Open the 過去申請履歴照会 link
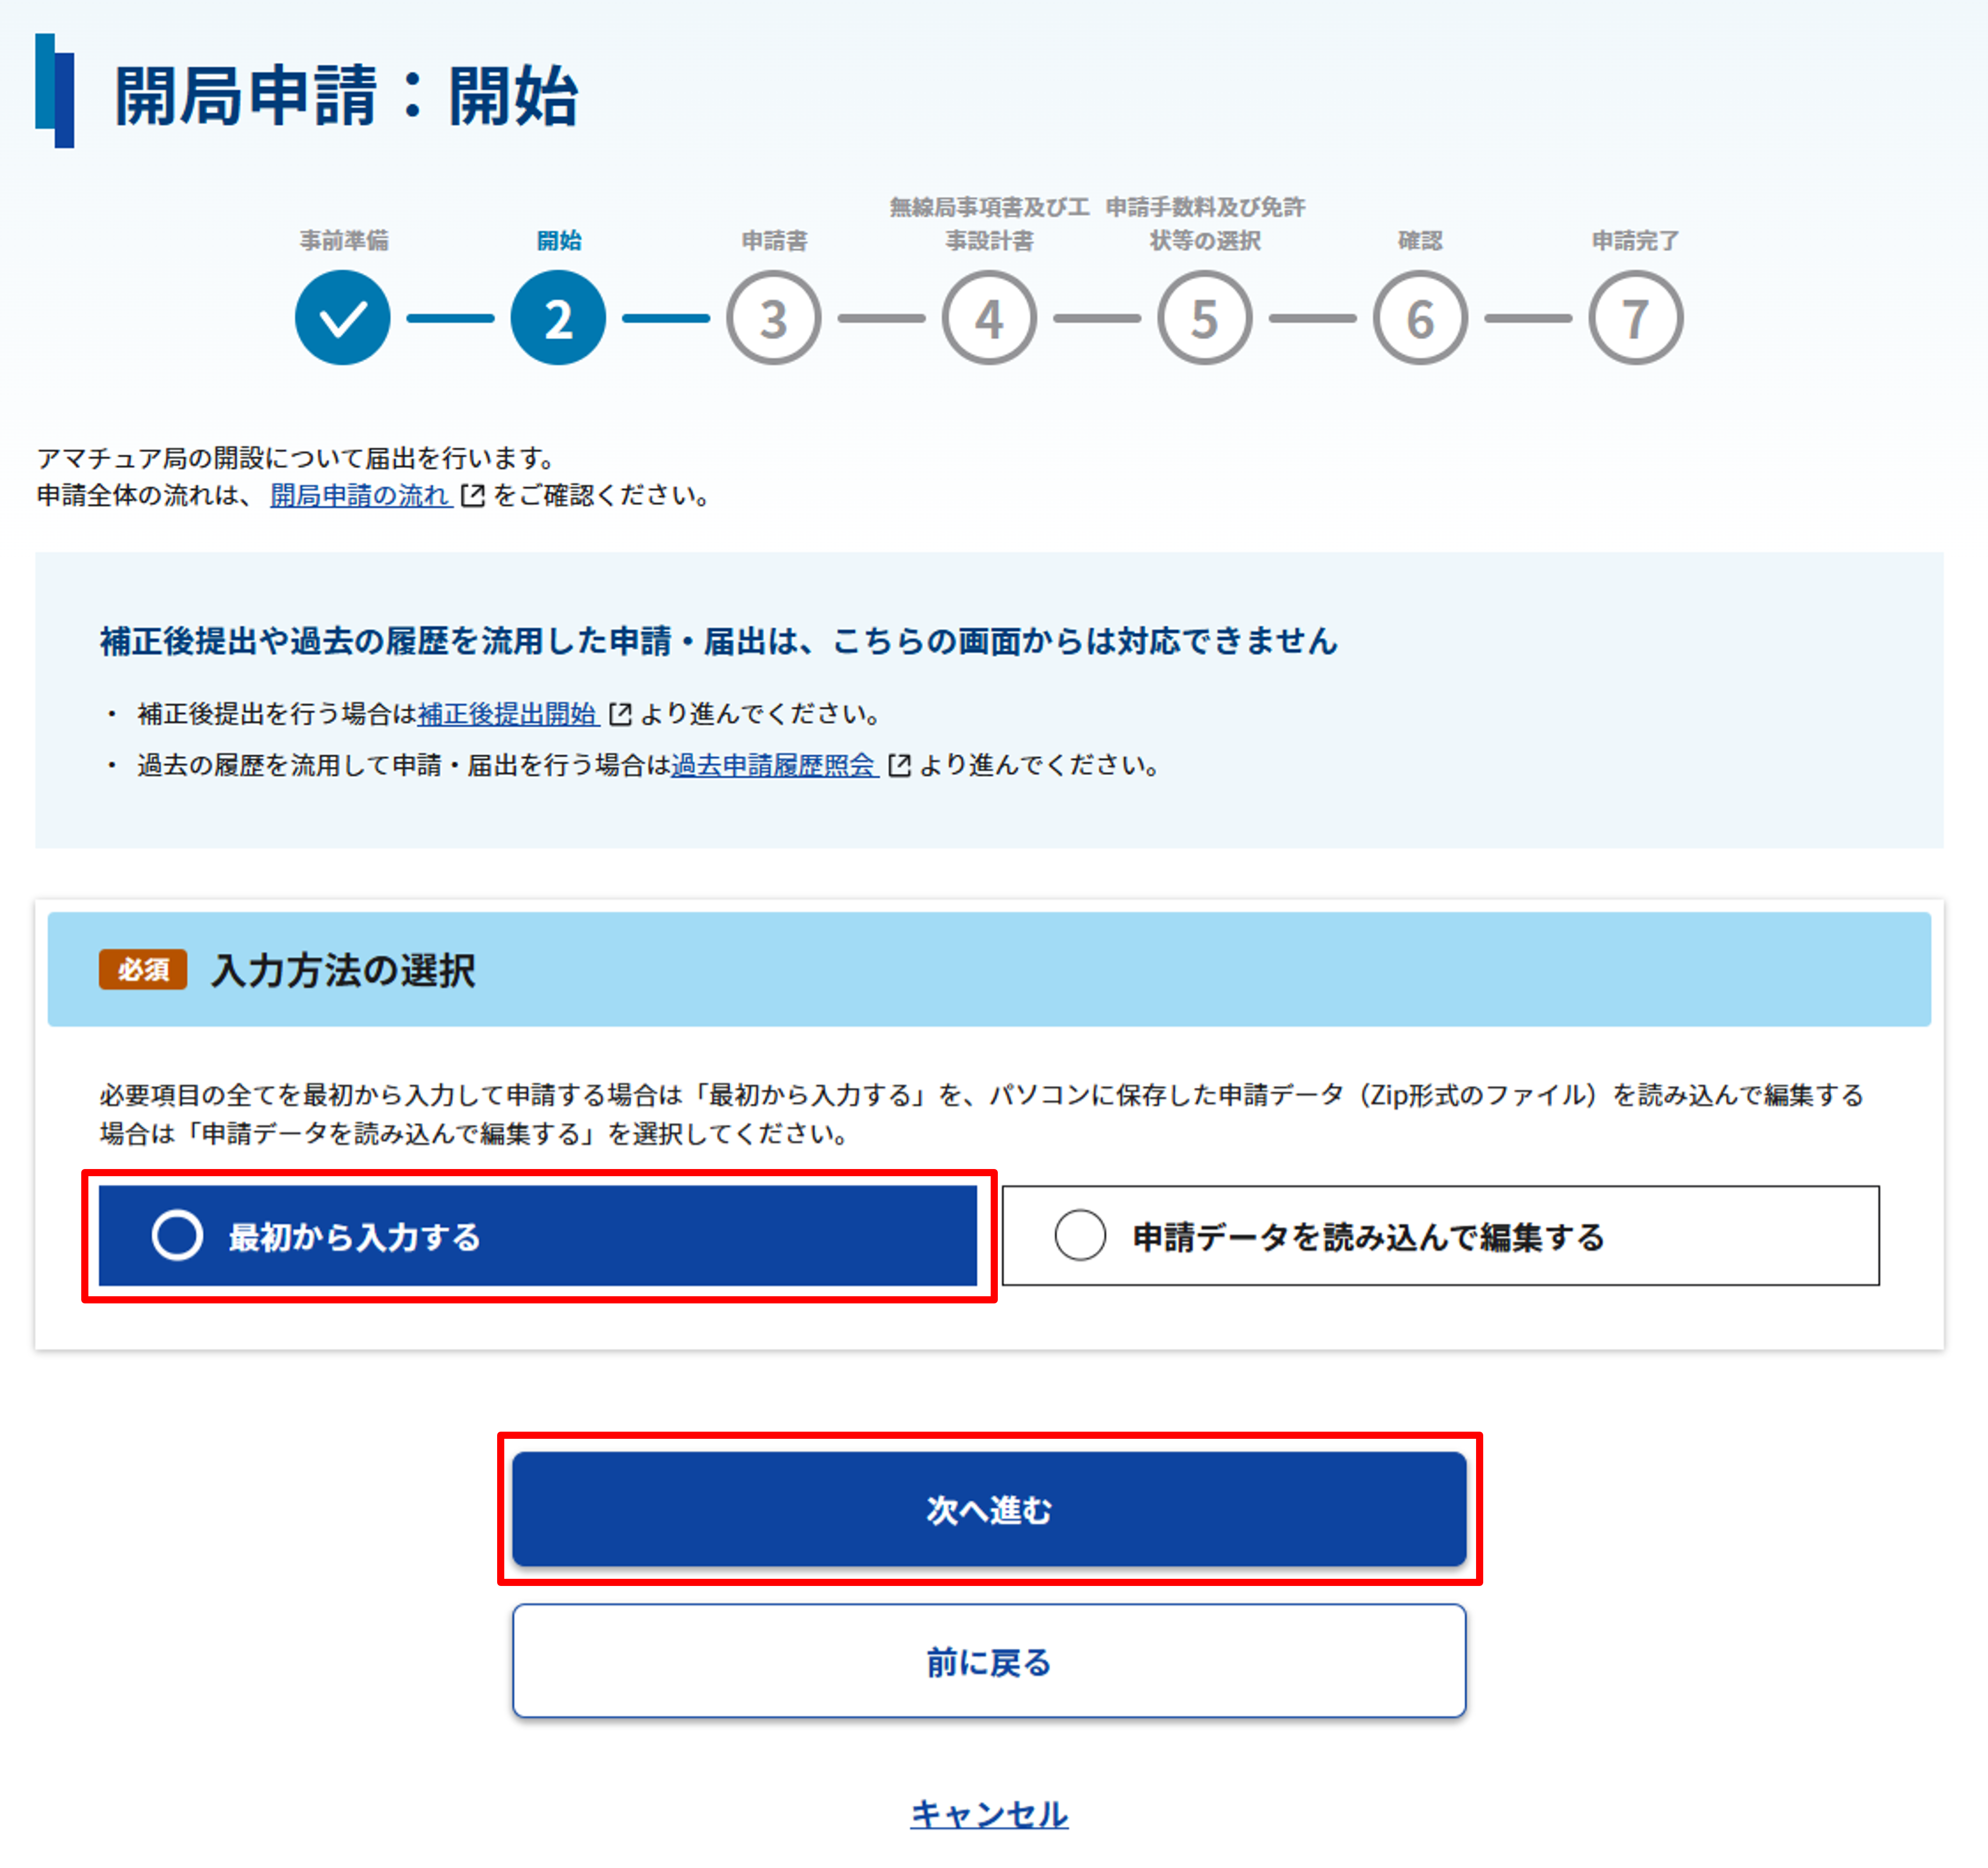Screen dimensions: 1988x1868 click(x=774, y=765)
